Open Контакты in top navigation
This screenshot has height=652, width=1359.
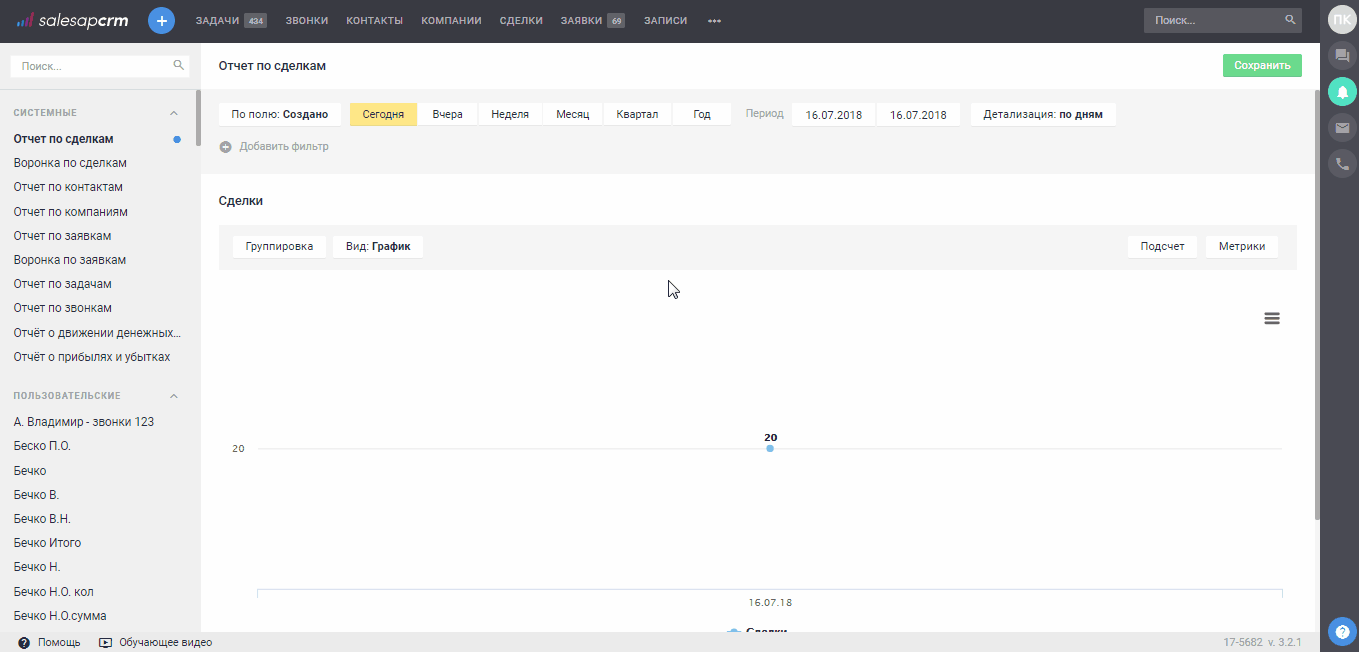pyautogui.click(x=374, y=20)
